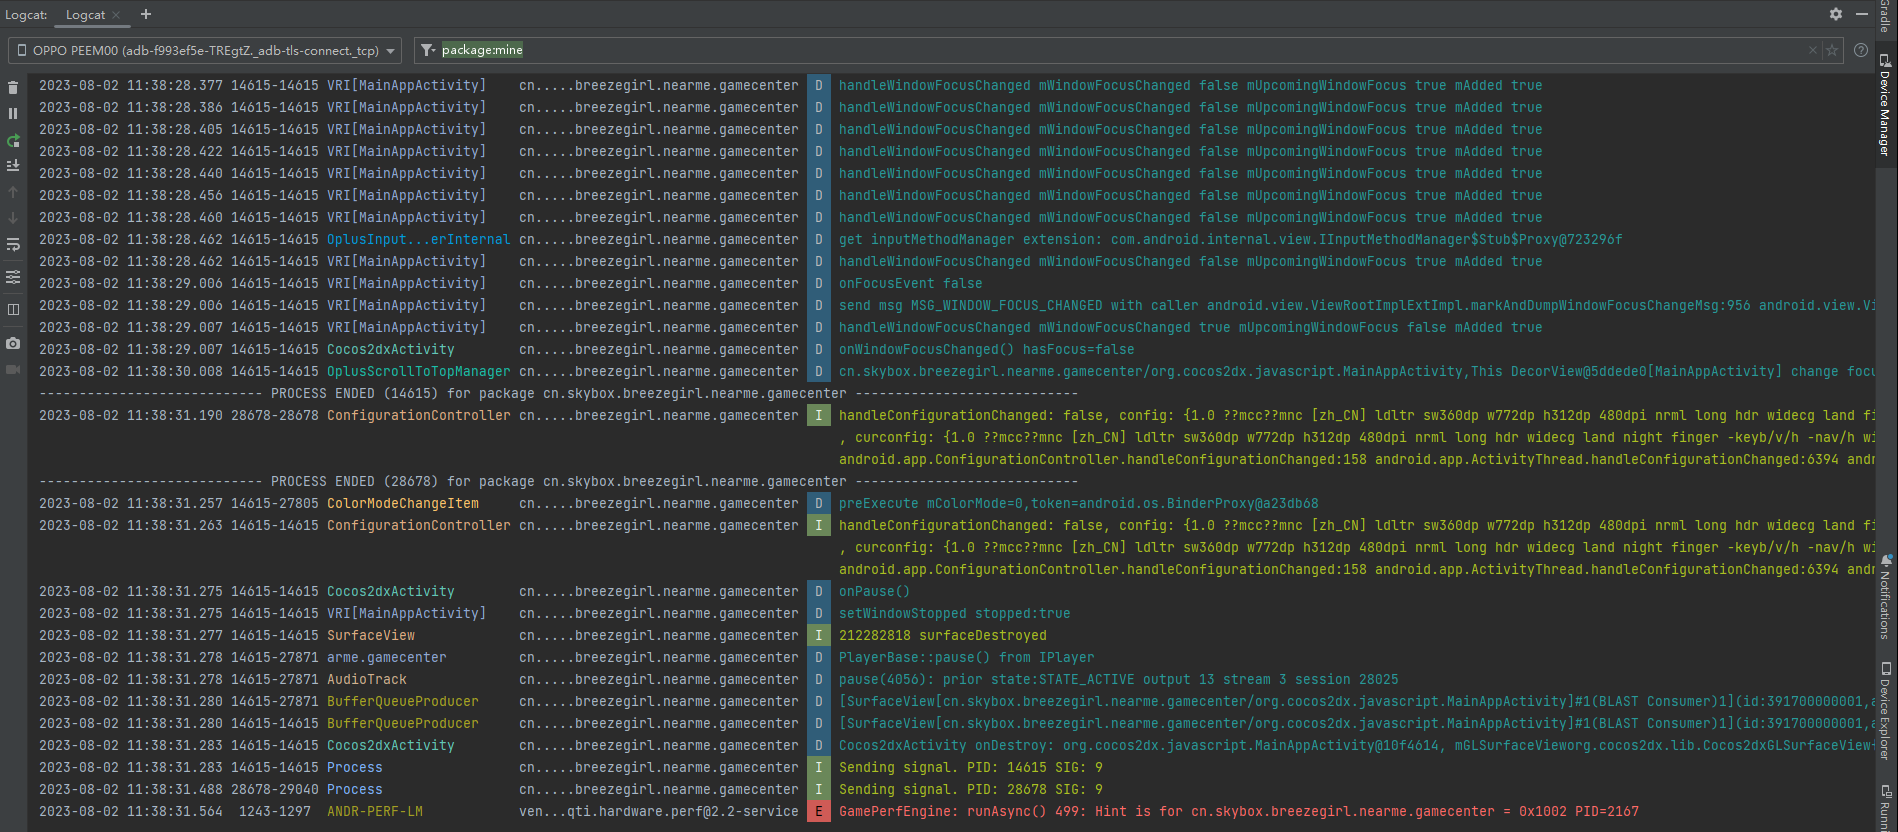Click the 'onWindowFocusChanged() hasFocus=false' message
Image resolution: width=1898 pixels, height=832 pixels.
click(986, 349)
